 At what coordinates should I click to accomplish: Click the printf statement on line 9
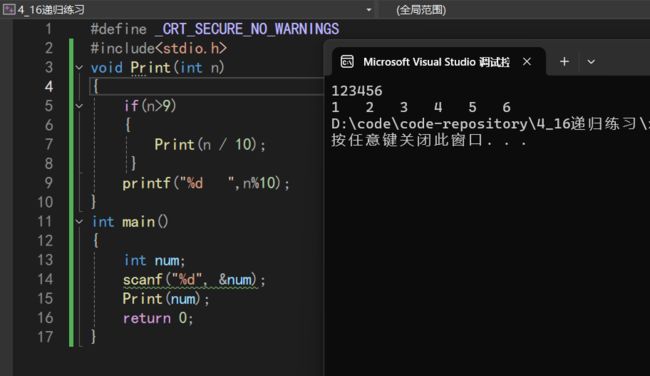point(206,183)
